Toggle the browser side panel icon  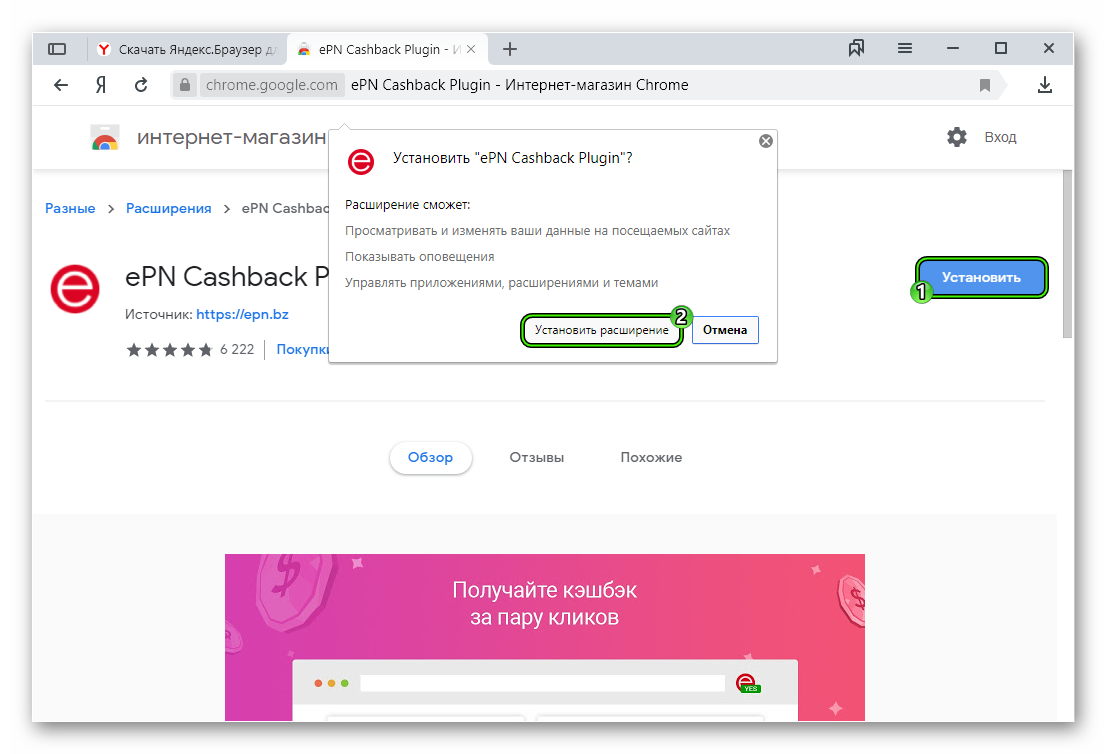(x=57, y=49)
